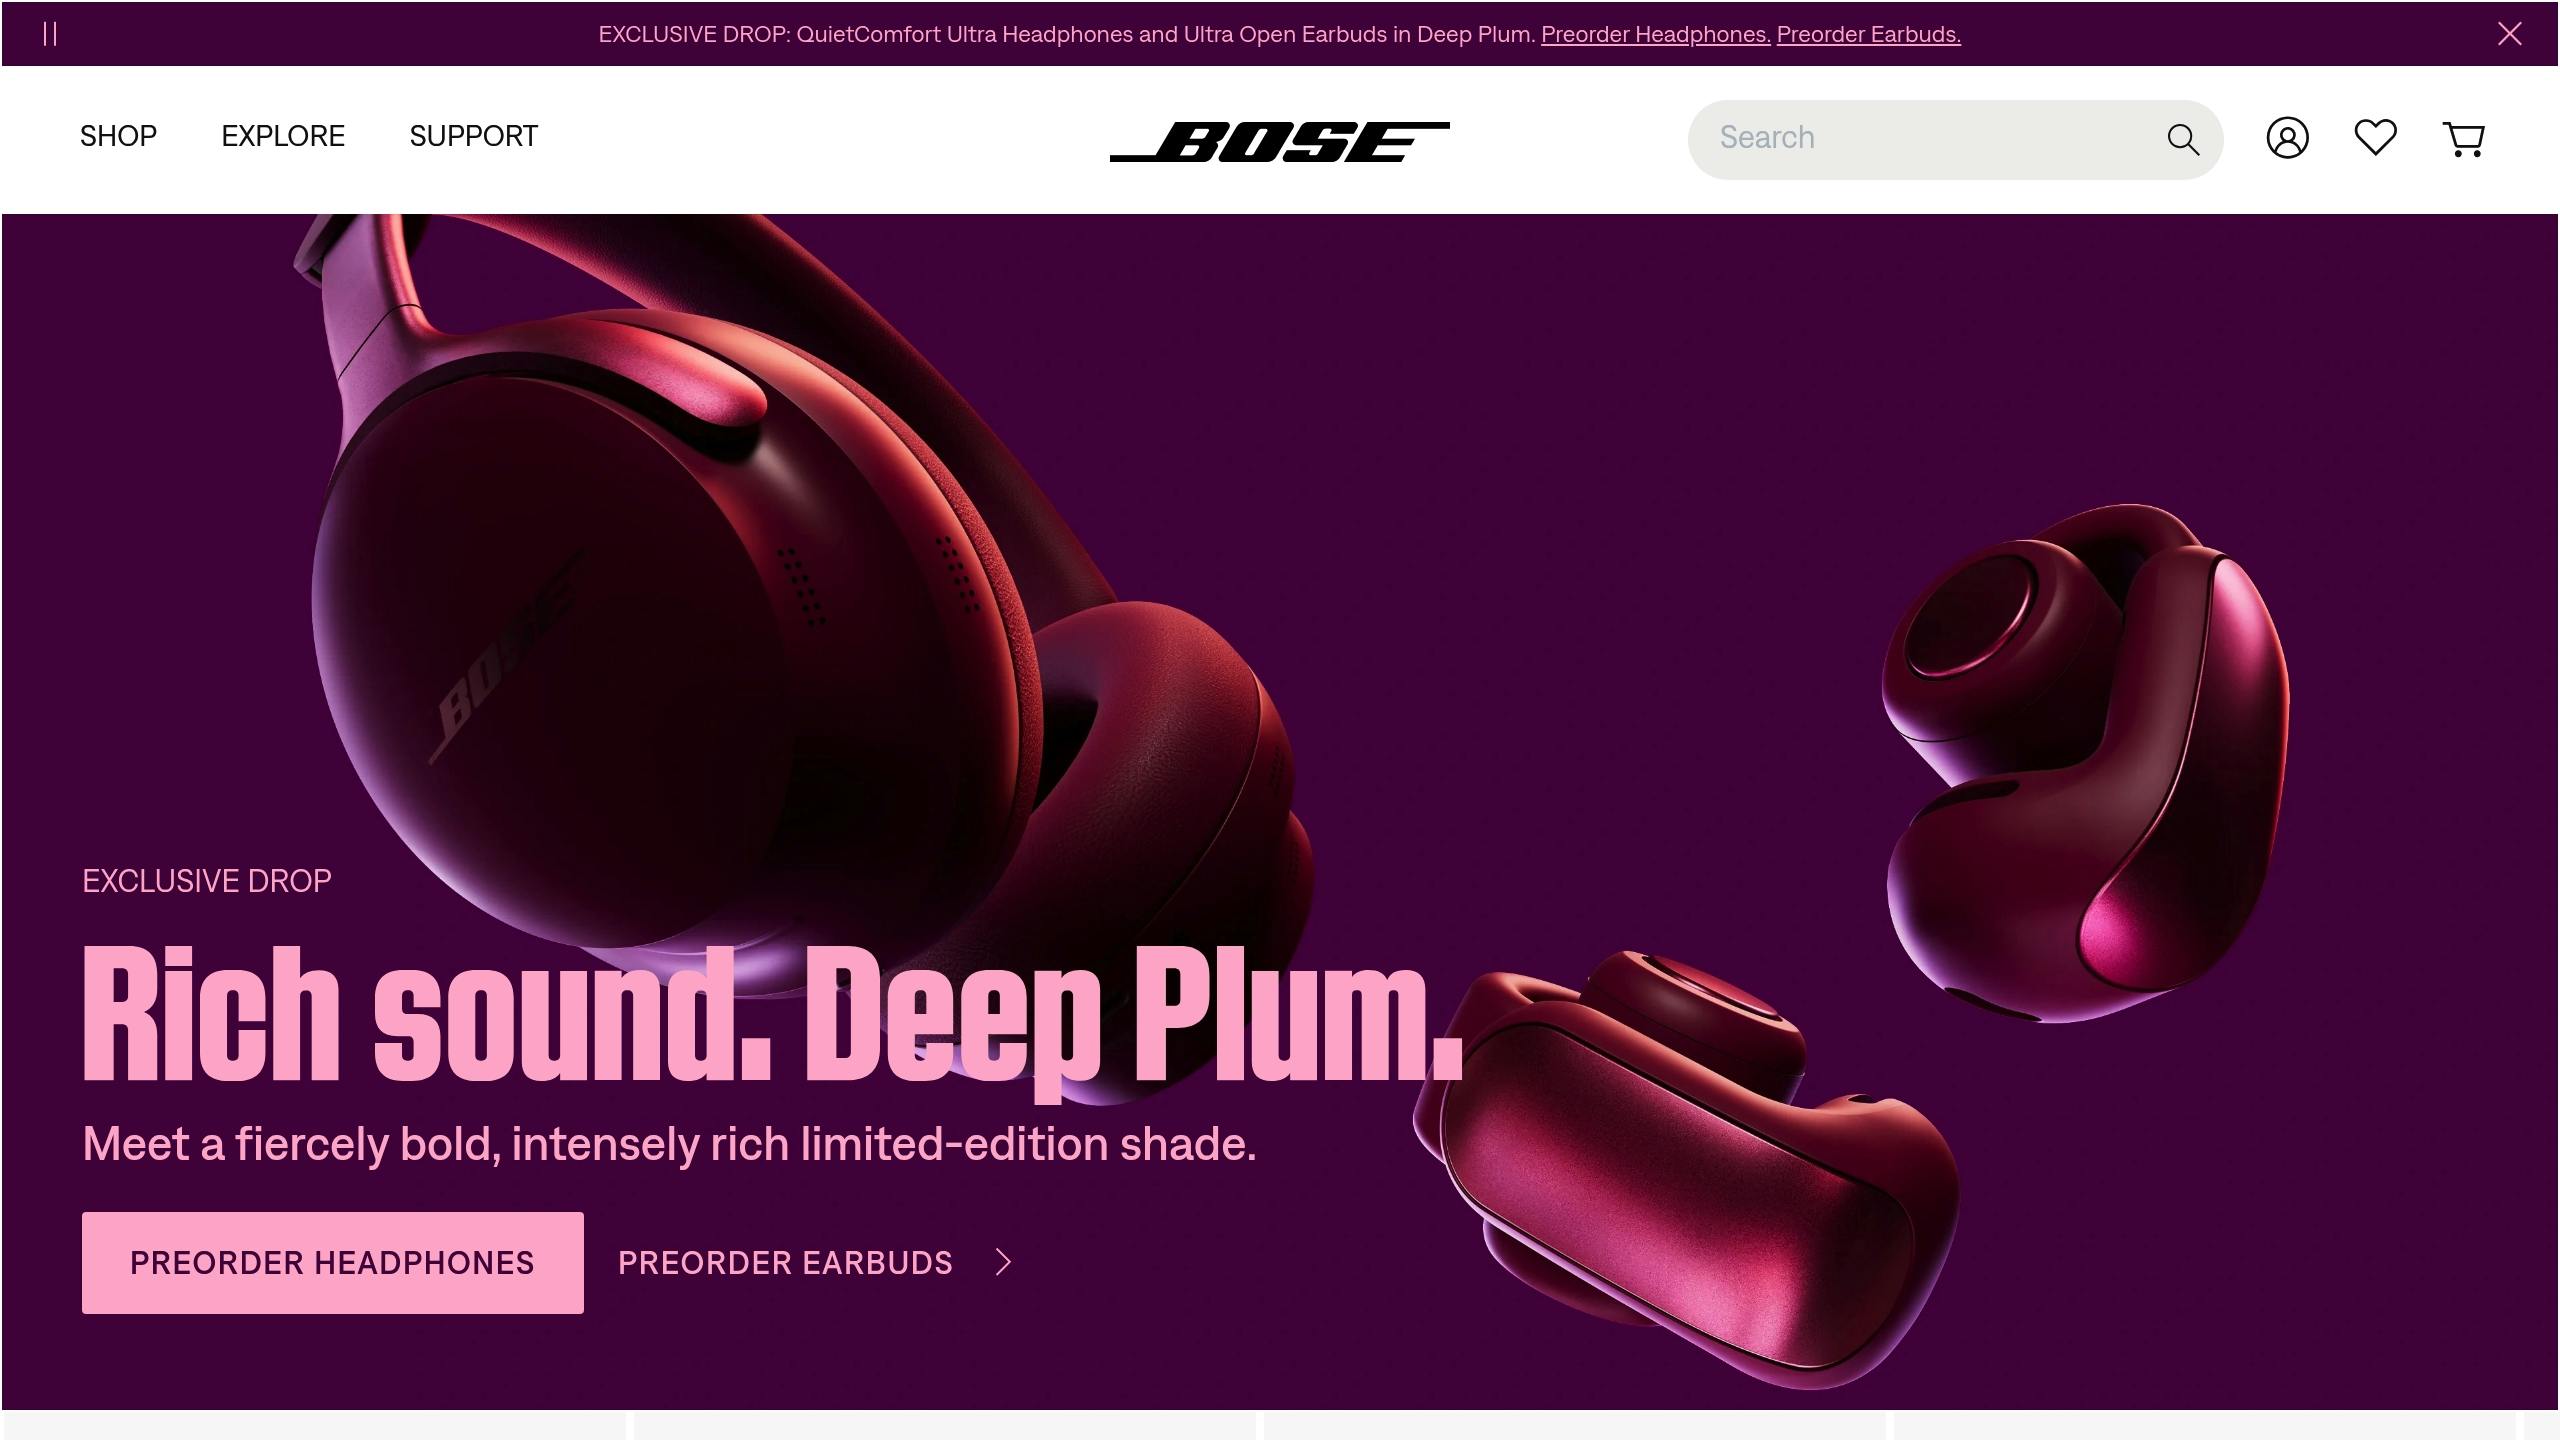Screen dimensions: 2560x1440
Task: Open the EXPLORE menu
Action: 283,136
